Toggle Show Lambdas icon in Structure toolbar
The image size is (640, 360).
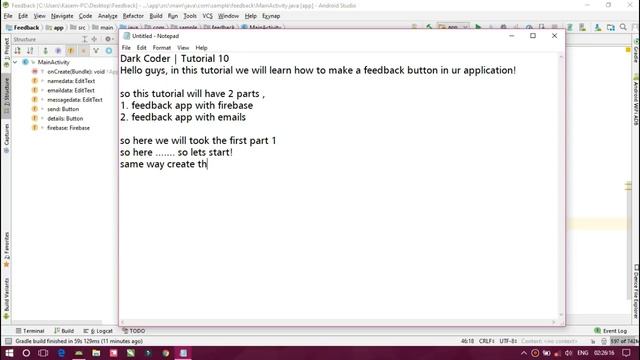pos(96,51)
